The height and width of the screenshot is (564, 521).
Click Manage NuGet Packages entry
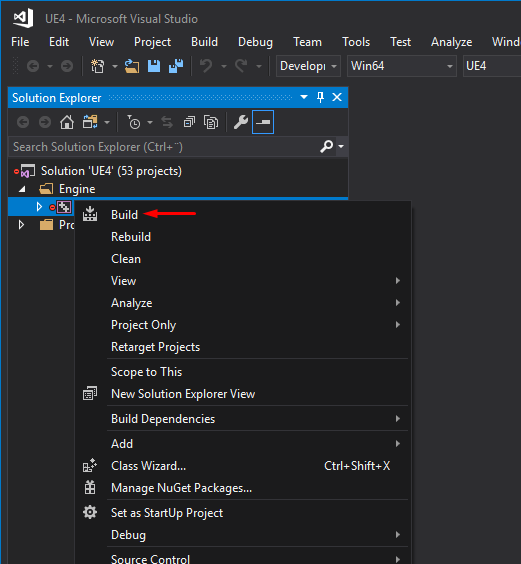click(x=181, y=488)
